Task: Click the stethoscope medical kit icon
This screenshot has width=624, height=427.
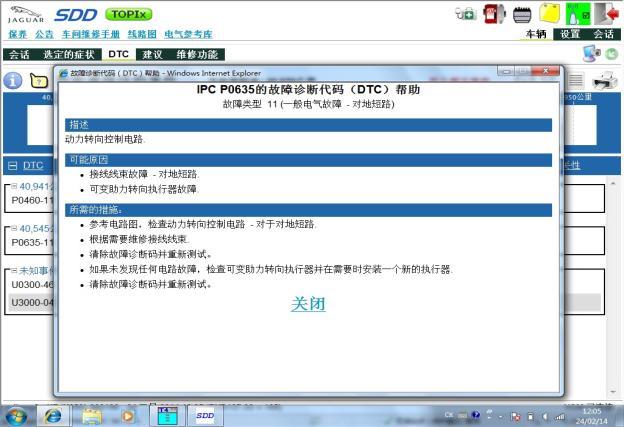Action: coord(466,14)
